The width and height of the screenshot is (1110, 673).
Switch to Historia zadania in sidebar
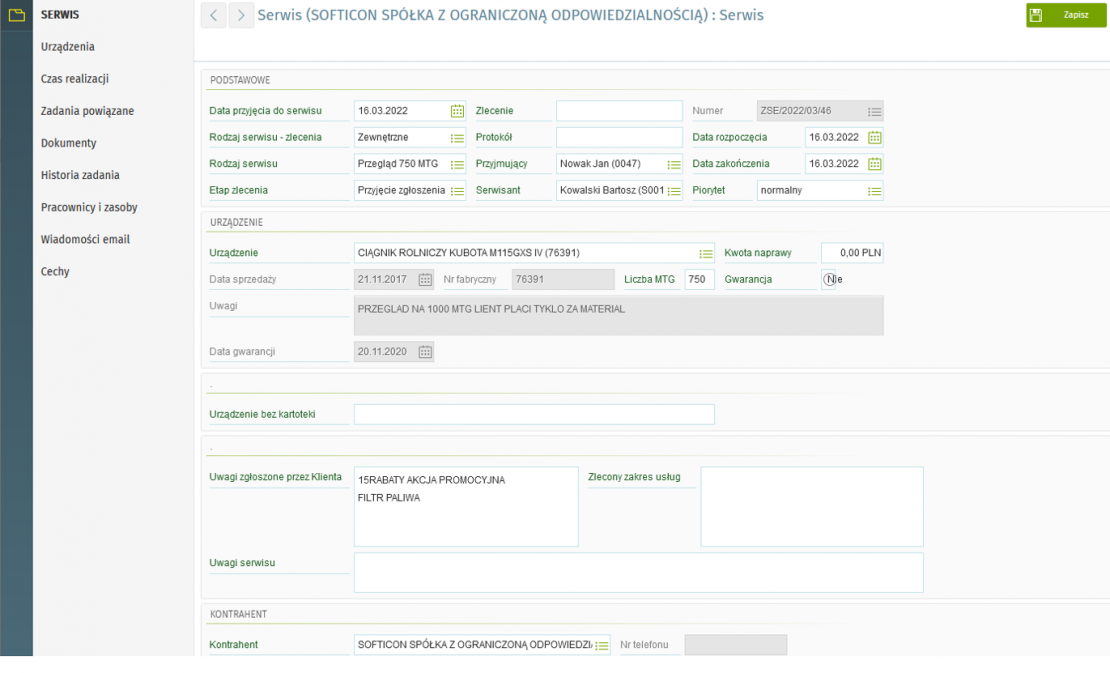80,175
